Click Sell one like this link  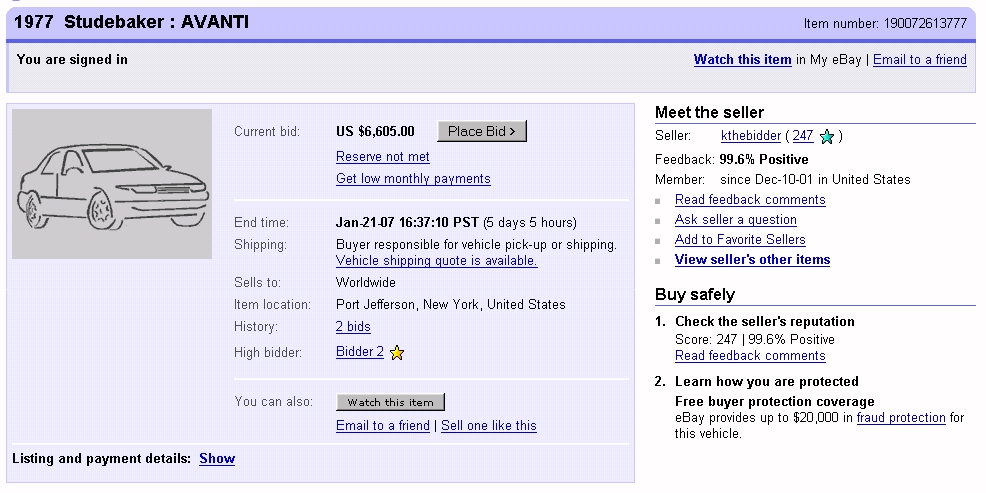click(489, 426)
